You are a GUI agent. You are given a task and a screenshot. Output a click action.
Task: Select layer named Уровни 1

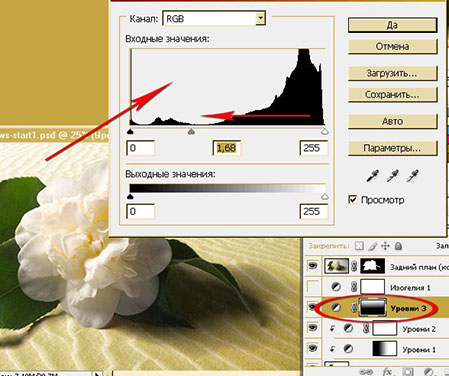click(x=419, y=350)
